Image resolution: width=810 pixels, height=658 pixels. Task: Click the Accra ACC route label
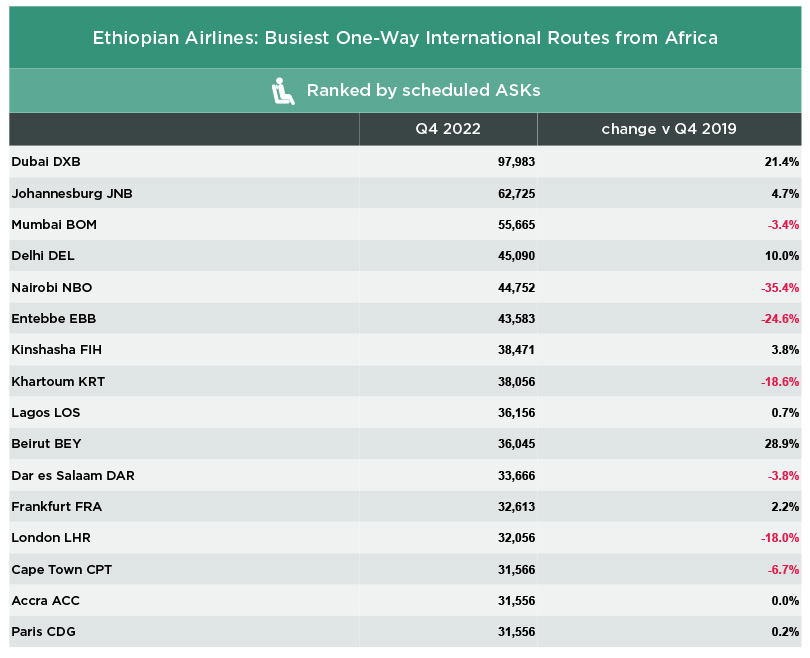(x=45, y=600)
